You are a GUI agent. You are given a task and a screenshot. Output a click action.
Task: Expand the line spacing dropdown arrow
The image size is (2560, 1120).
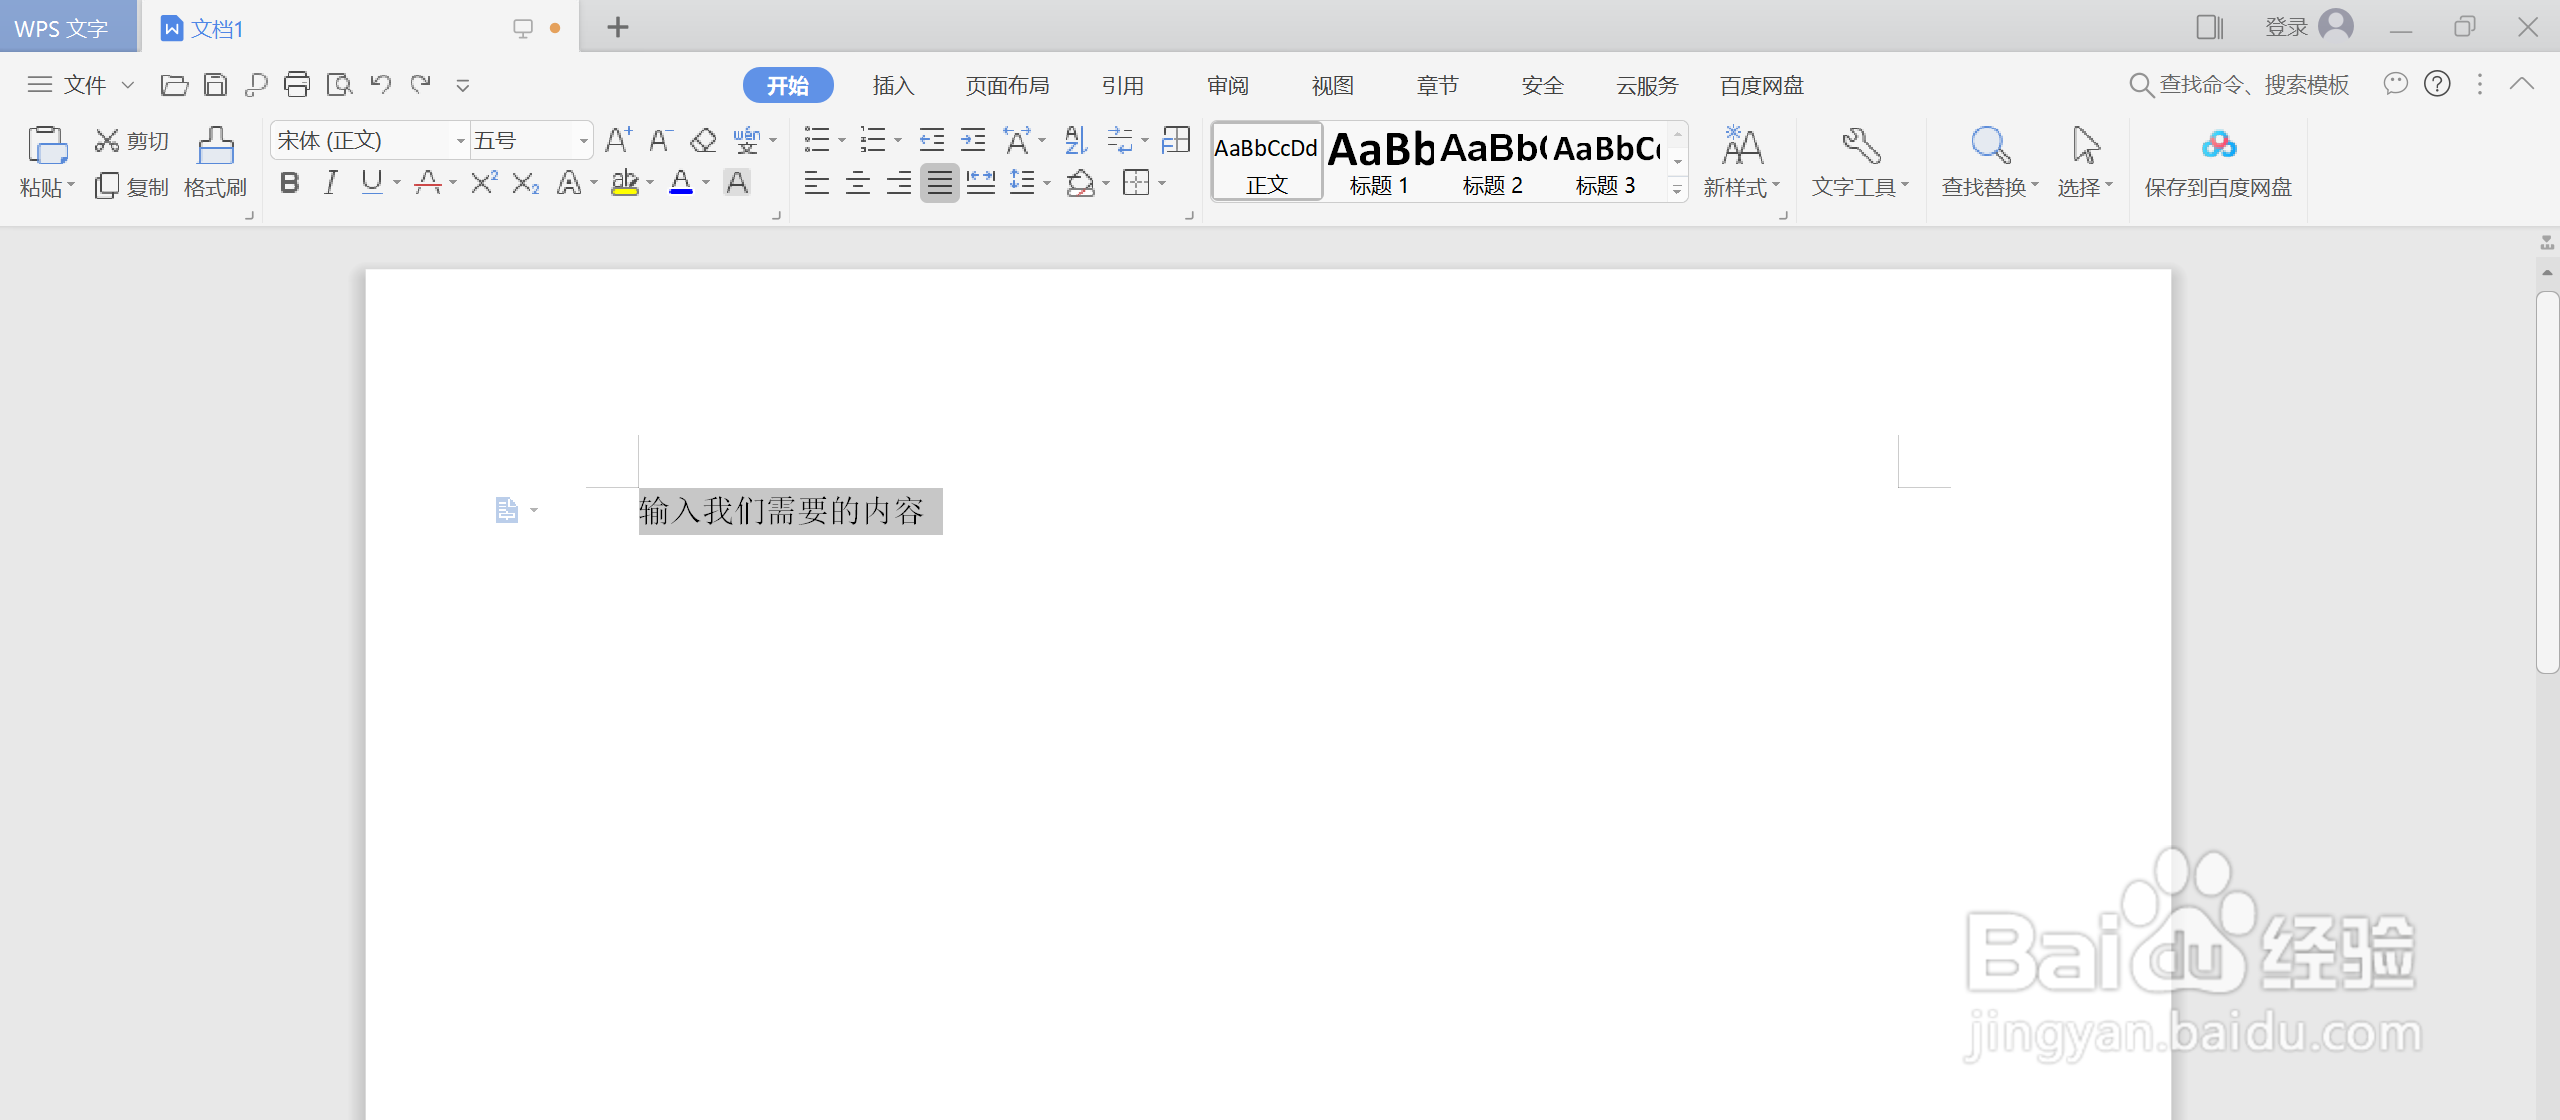(1047, 183)
